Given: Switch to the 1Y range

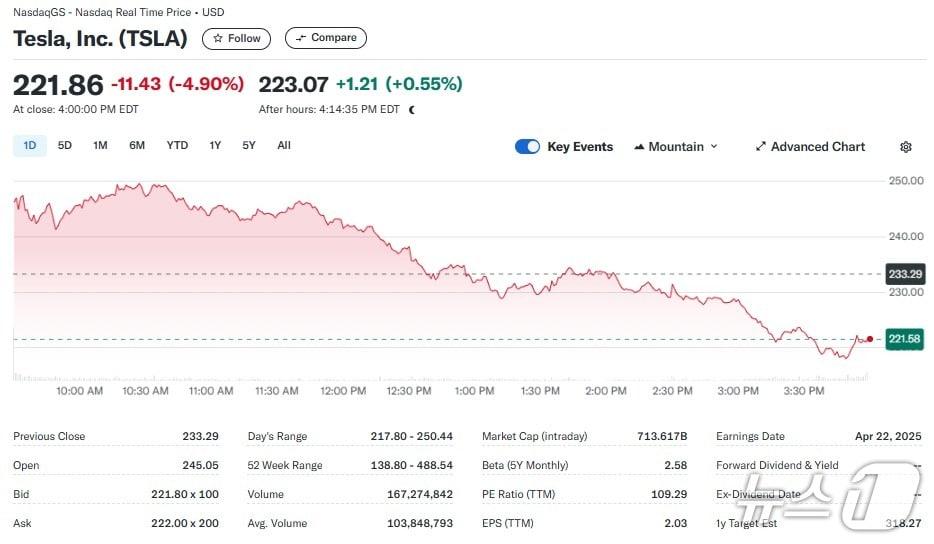Looking at the screenshot, I should (x=215, y=146).
